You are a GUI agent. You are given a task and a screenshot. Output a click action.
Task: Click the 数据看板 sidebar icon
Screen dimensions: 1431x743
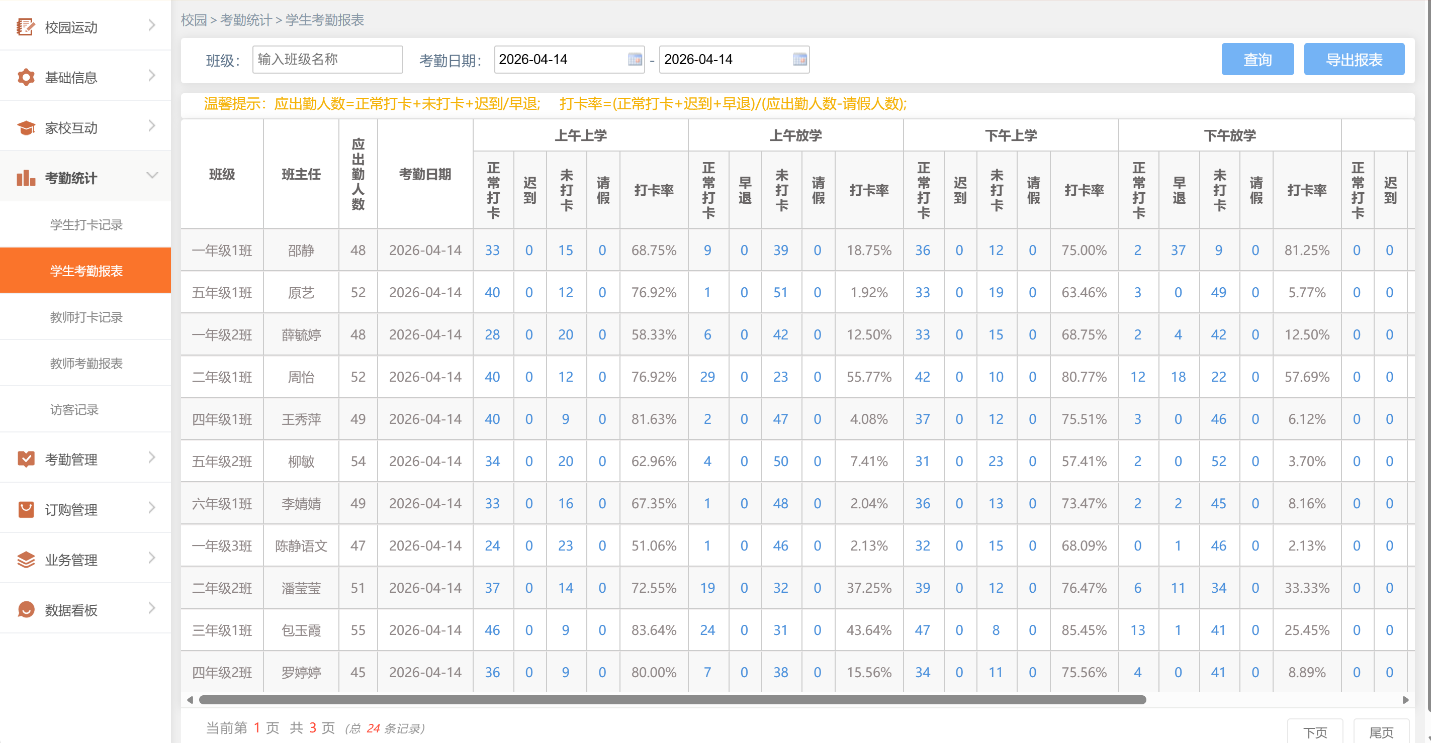pos(26,610)
